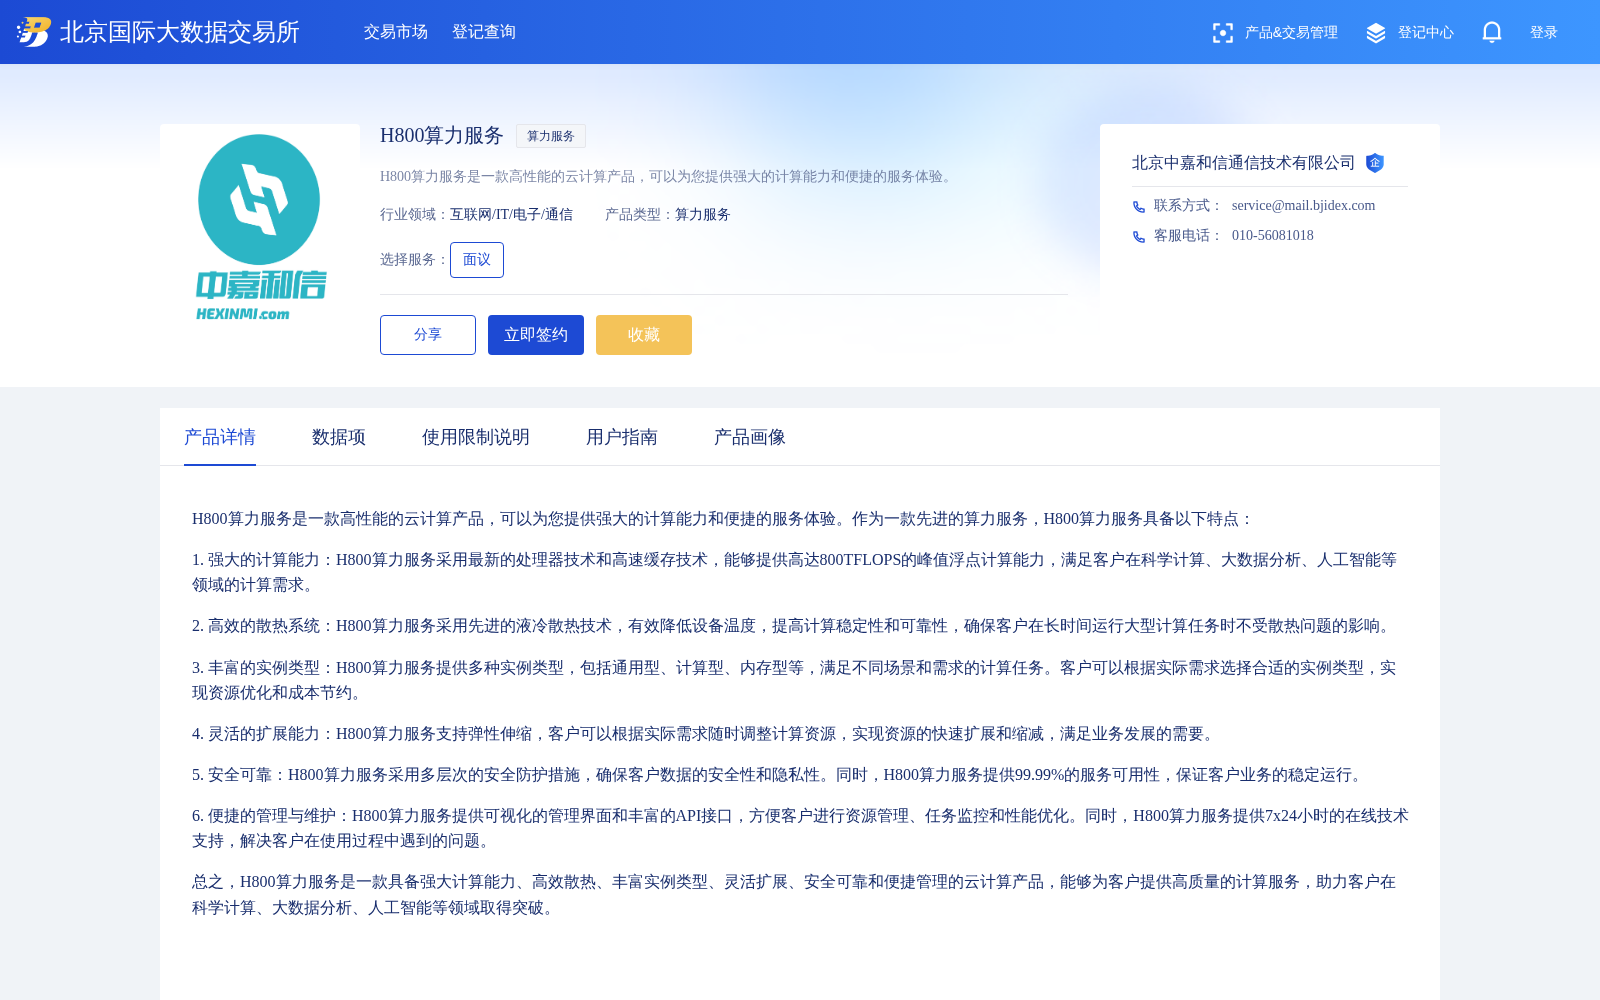Viewport: 1600px width, 1000px height.
Task: Switch to the 数据项 tab
Action: tap(339, 437)
